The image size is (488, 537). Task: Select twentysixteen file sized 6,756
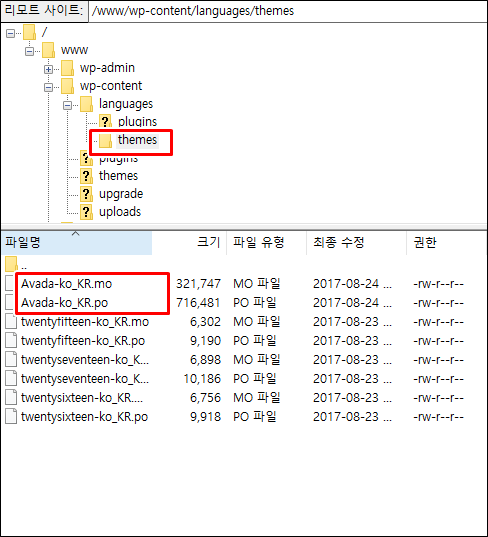(82, 398)
